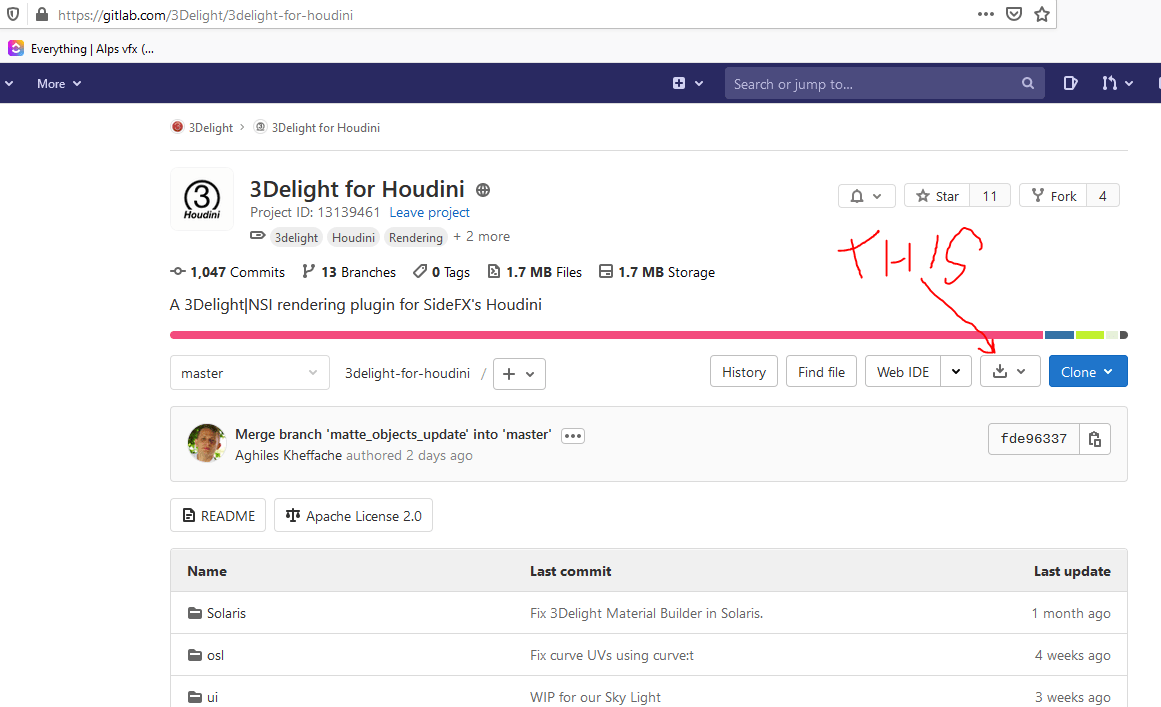Image resolution: width=1161 pixels, height=707 pixels.
Task: Open the More menu in navbar
Action: (x=59, y=83)
